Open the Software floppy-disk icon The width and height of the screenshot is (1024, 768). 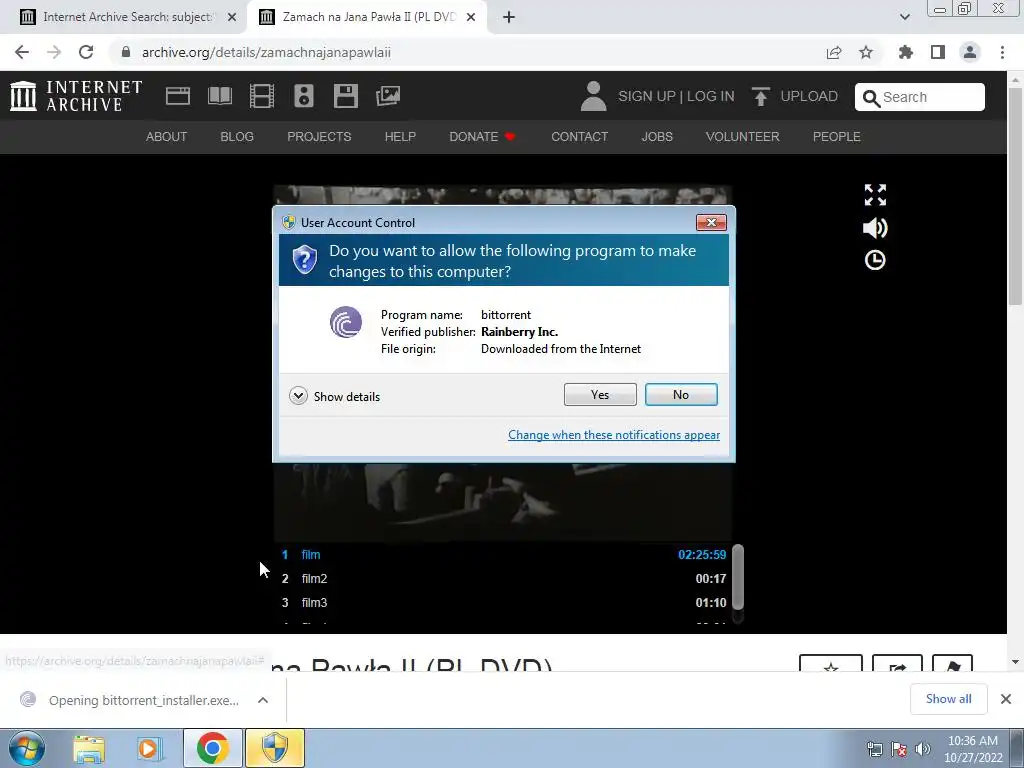click(x=345, y=96)
